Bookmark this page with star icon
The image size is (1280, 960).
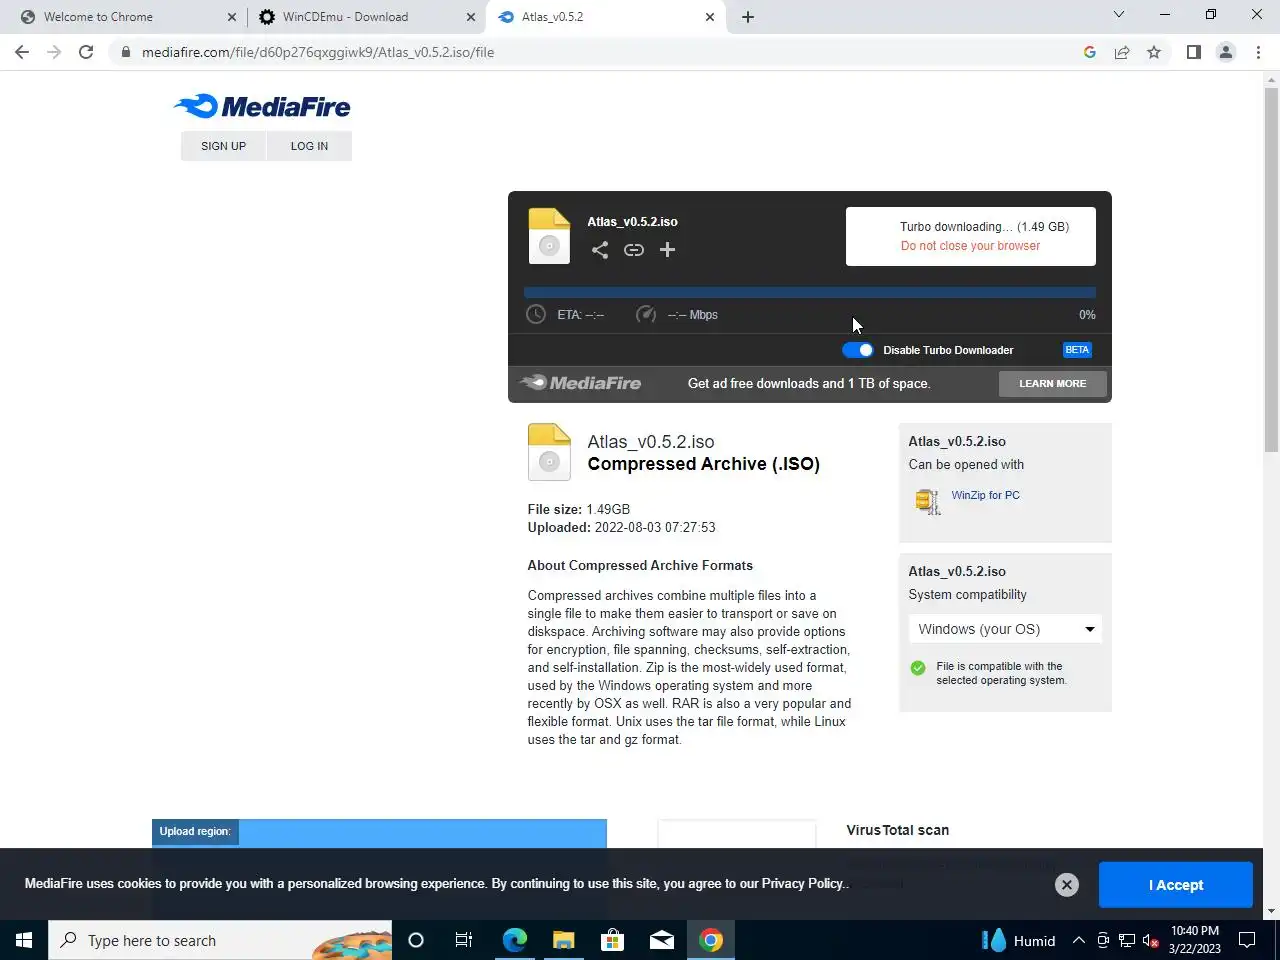pos(1154,52)
